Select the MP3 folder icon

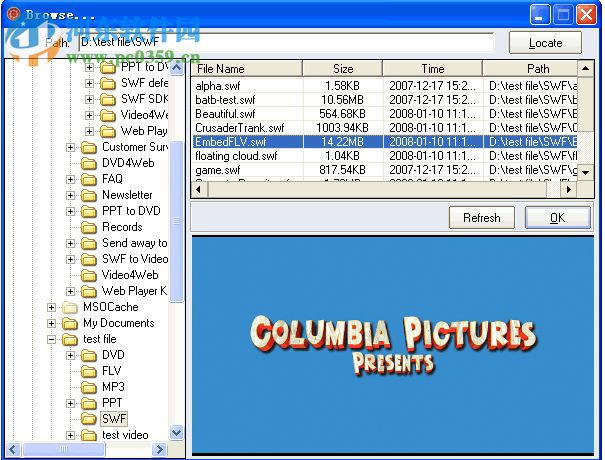coord(89,387)
